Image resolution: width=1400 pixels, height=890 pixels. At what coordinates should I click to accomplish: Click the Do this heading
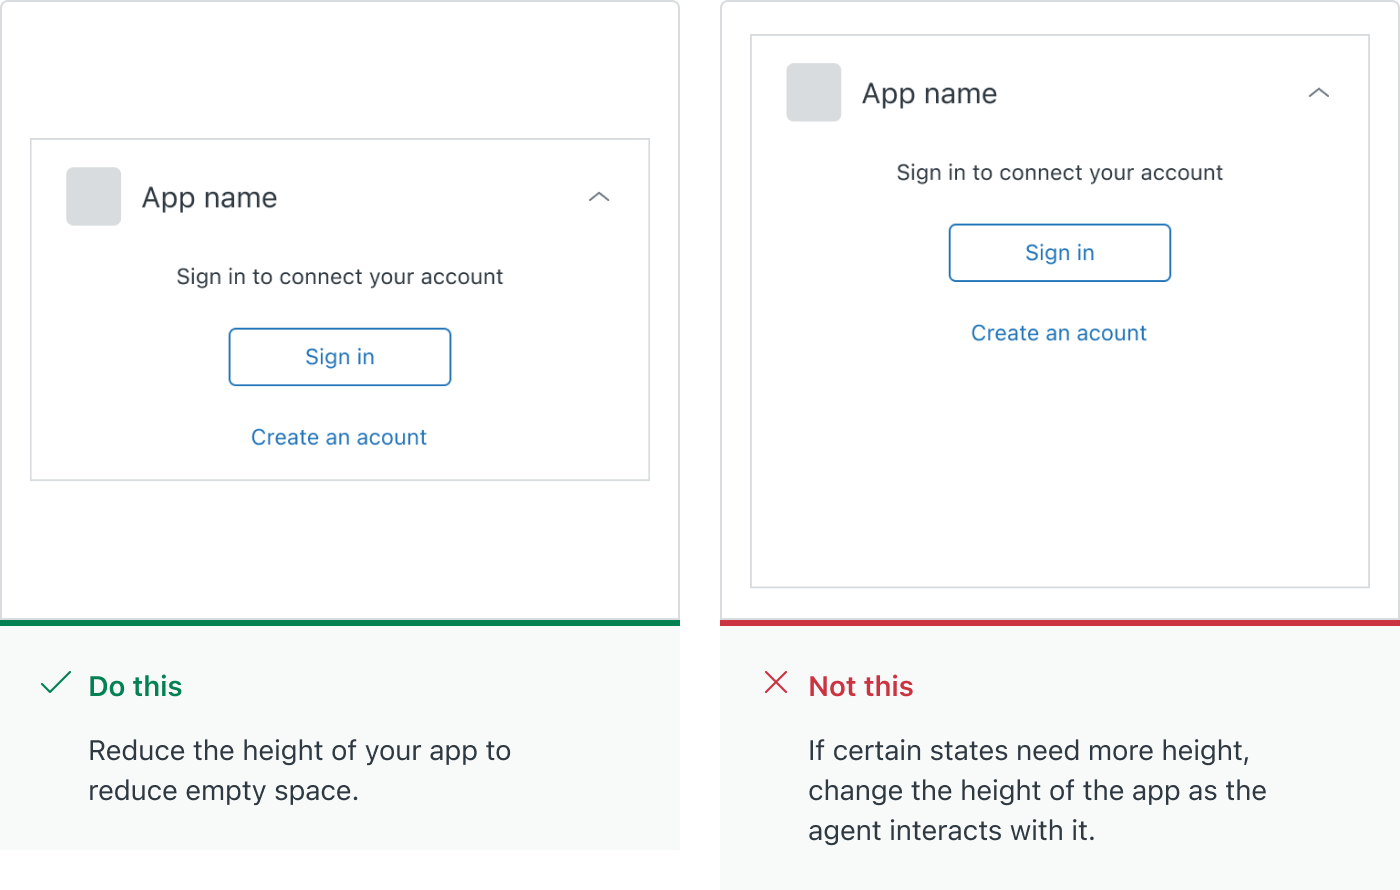(x=136, y=687)
